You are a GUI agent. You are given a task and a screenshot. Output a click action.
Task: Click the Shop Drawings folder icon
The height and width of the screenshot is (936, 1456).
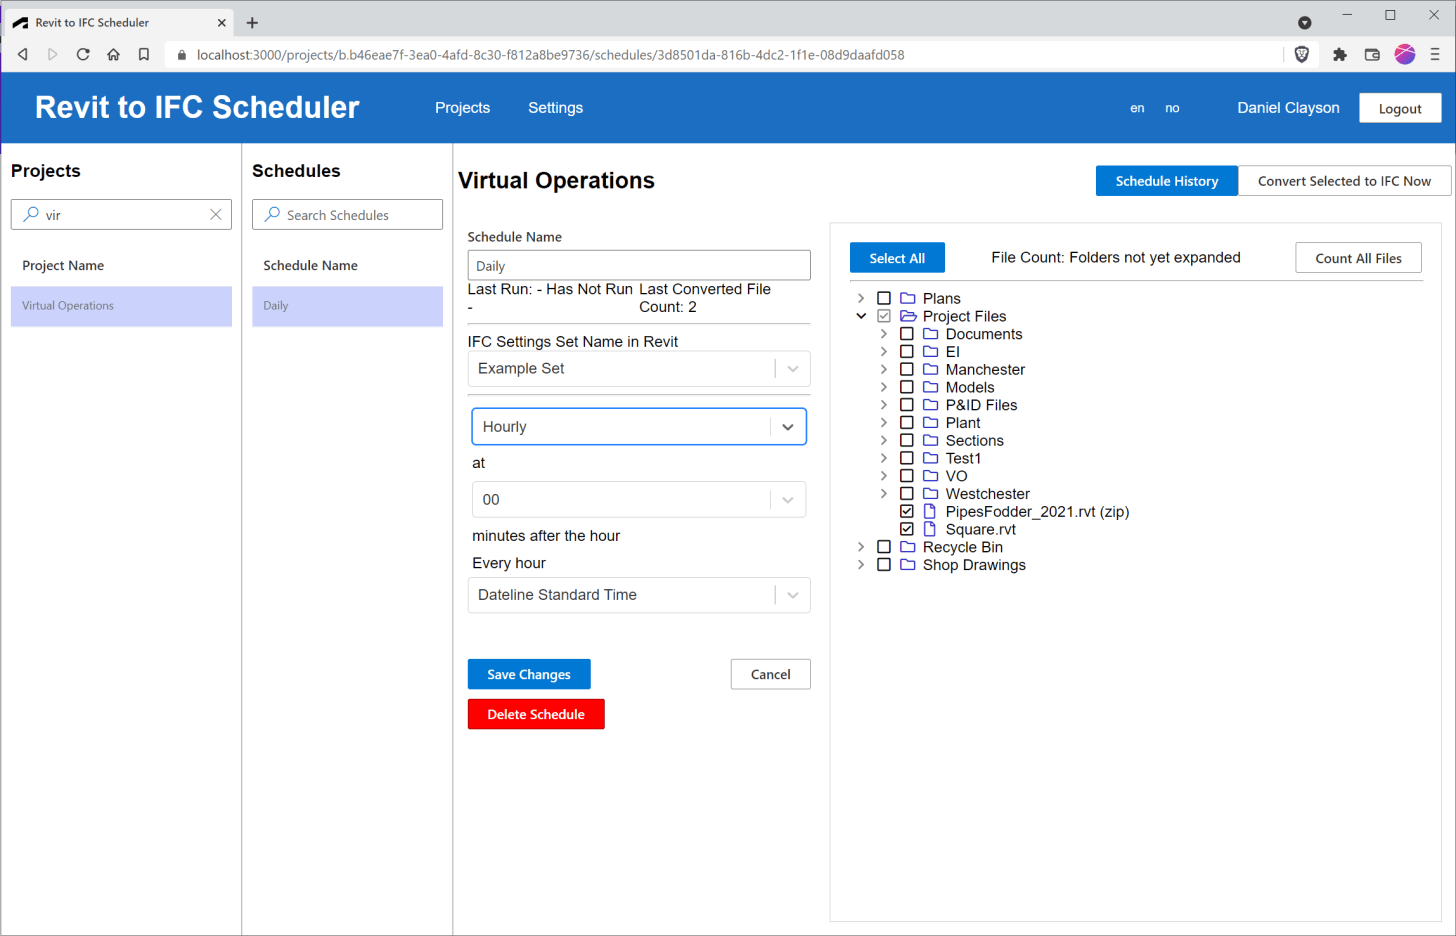pos(908,565)
